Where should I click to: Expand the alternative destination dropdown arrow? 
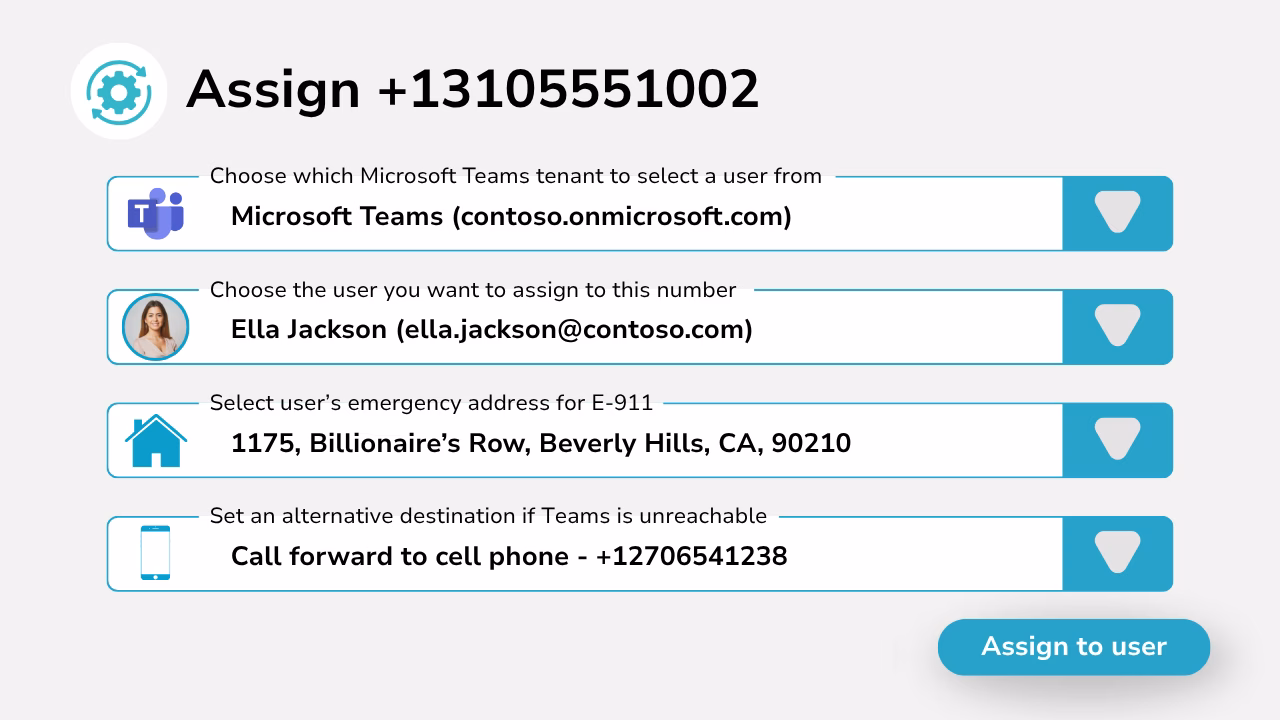coord(1117,554)
